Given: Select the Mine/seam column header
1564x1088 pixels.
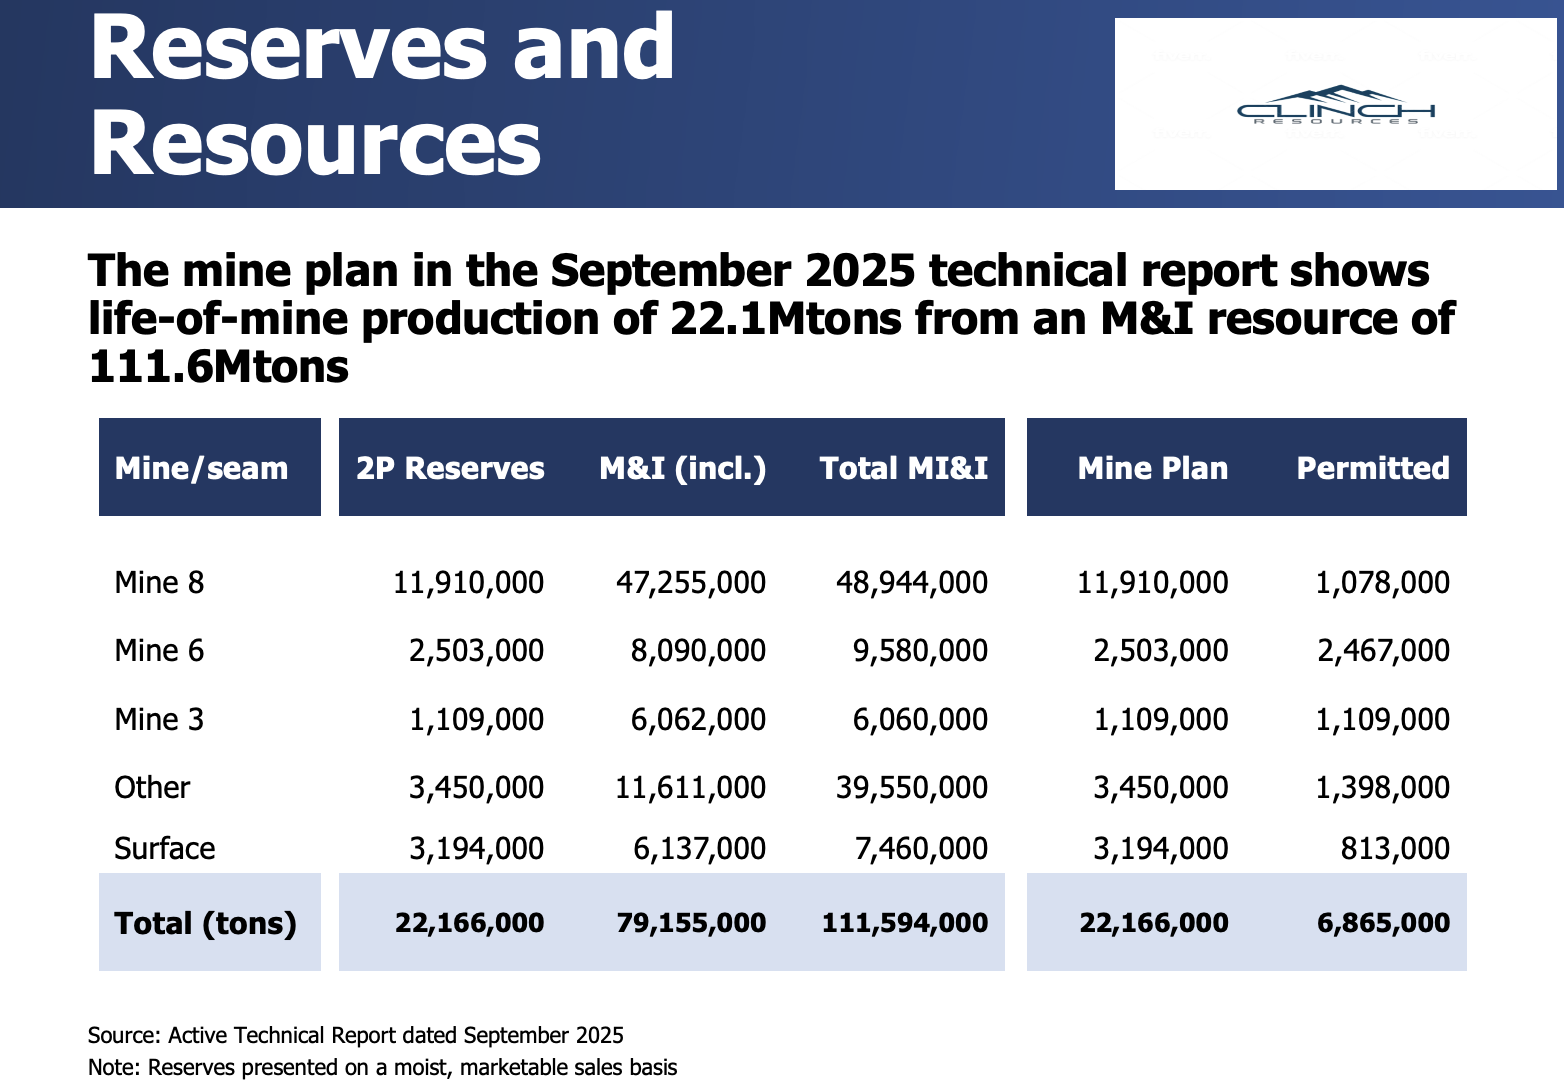Looking at the screenshot, I should tap(202, 468).
